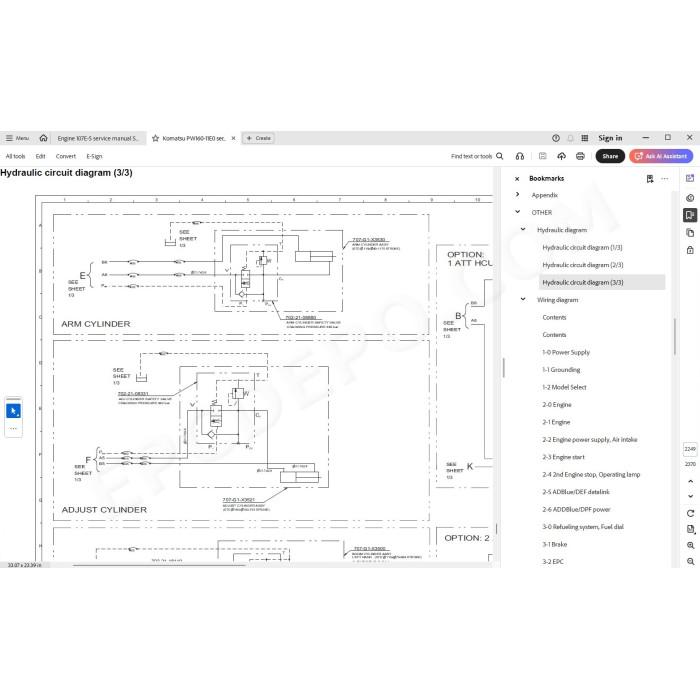Click the rotate page icon
This screenshot has height=700, width=700.
coord(690,513)
